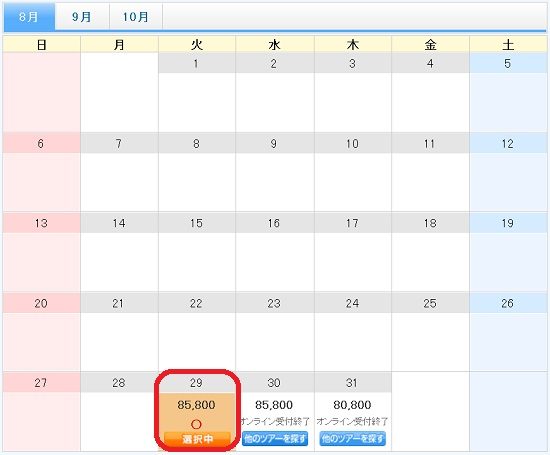Click the orange 選択中 button on day 29
This screenshot has height=455, width=550.
[197, 439]
